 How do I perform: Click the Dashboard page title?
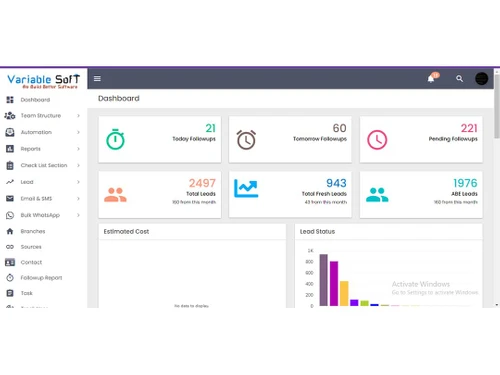119,98
